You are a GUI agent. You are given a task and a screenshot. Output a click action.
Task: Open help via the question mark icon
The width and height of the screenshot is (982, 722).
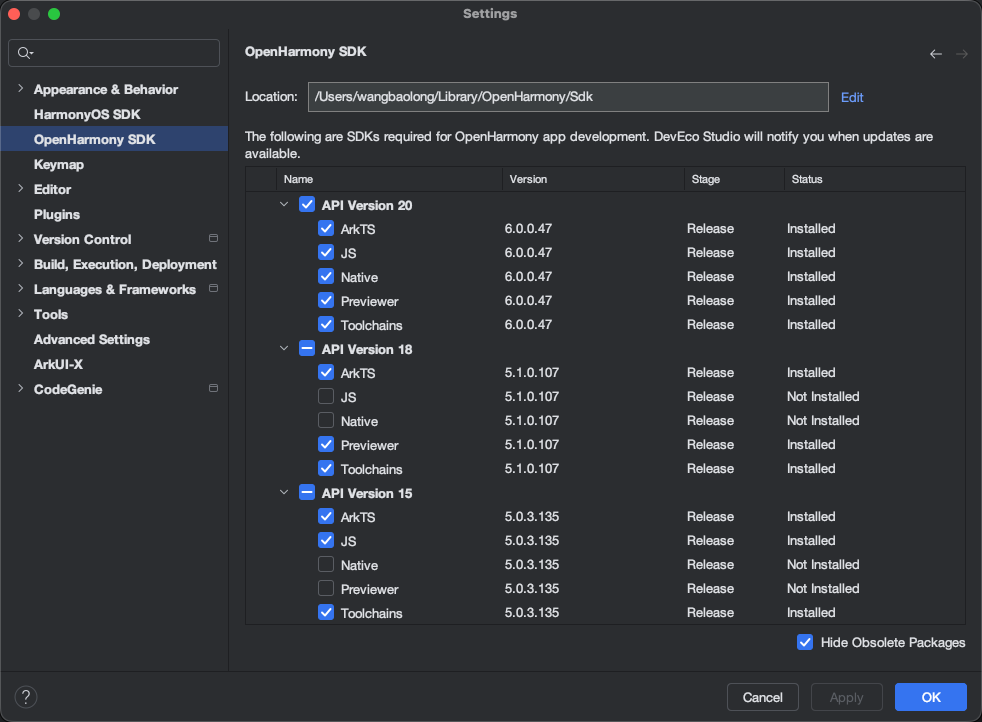pos(26,697)
